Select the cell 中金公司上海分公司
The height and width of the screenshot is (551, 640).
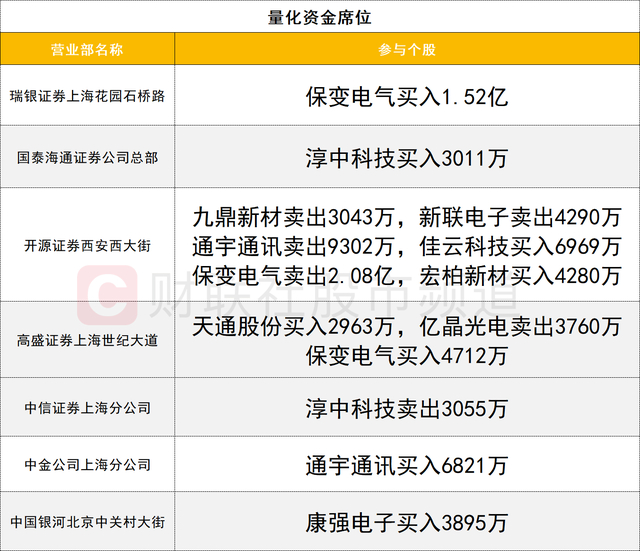pos(87,464)
